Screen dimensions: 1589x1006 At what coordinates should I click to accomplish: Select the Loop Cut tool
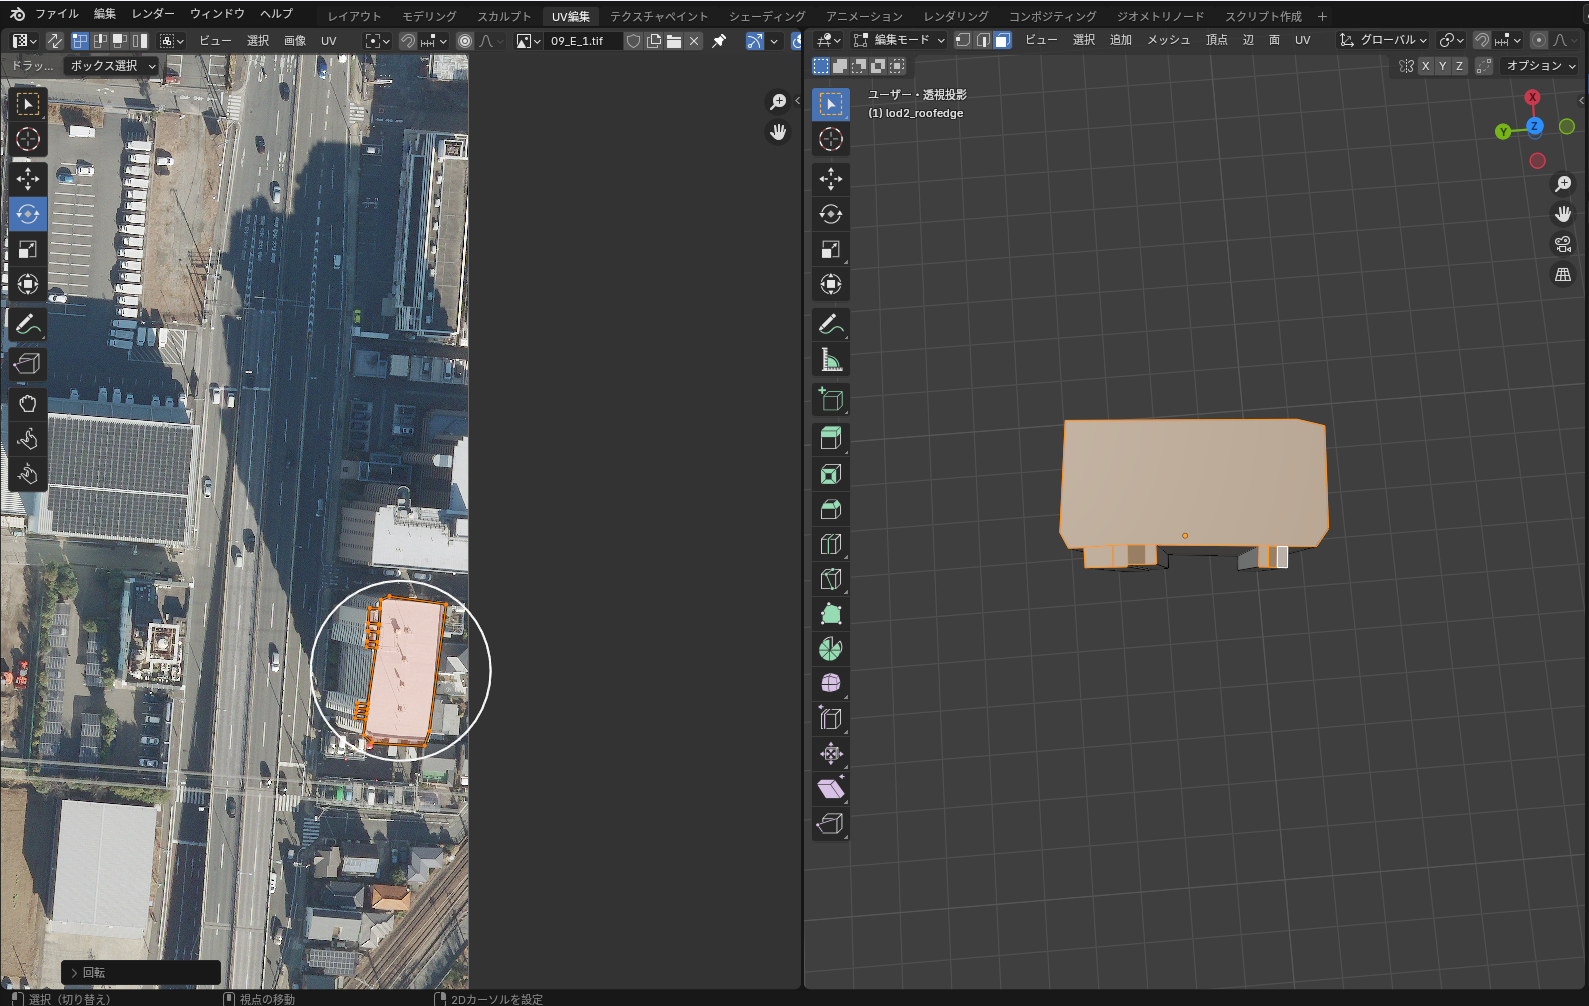pos(830,544)
